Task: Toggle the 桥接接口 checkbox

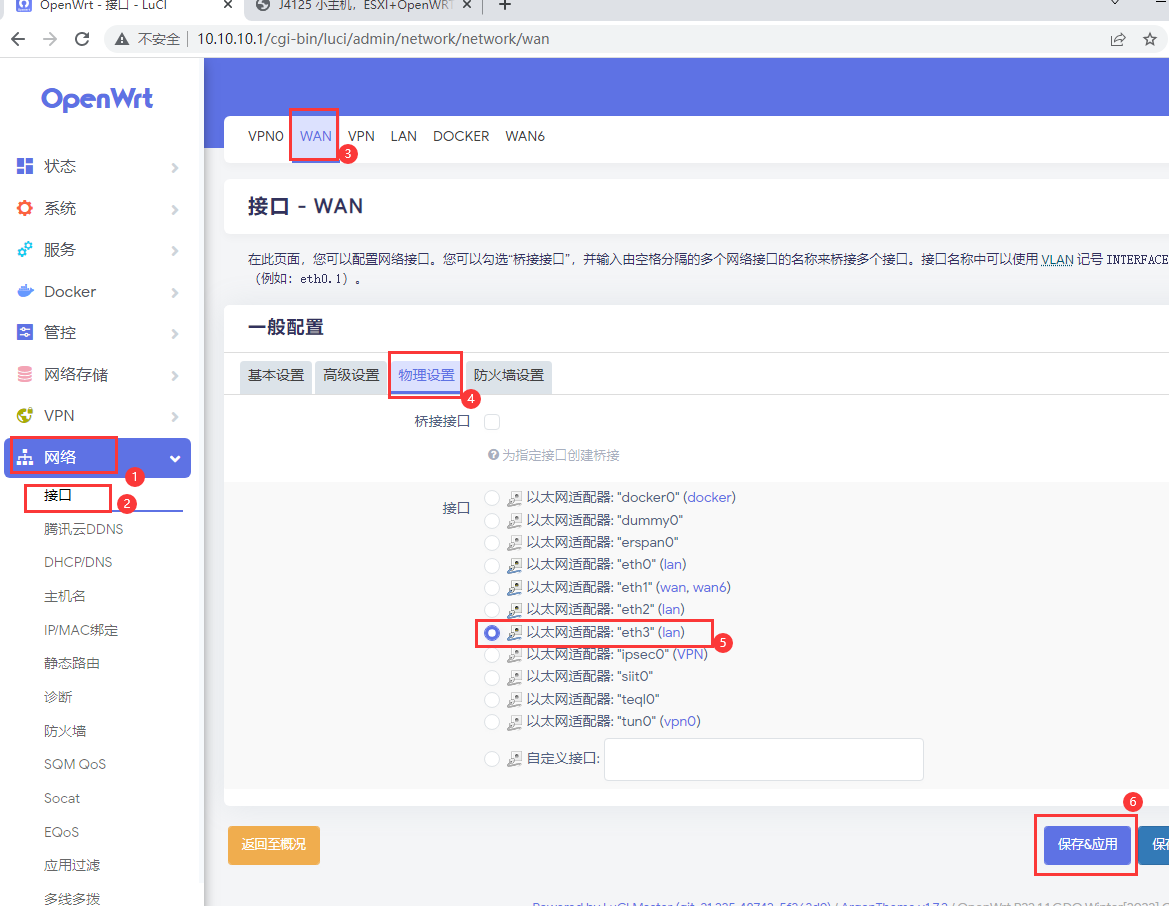Action: click(492, 422)
